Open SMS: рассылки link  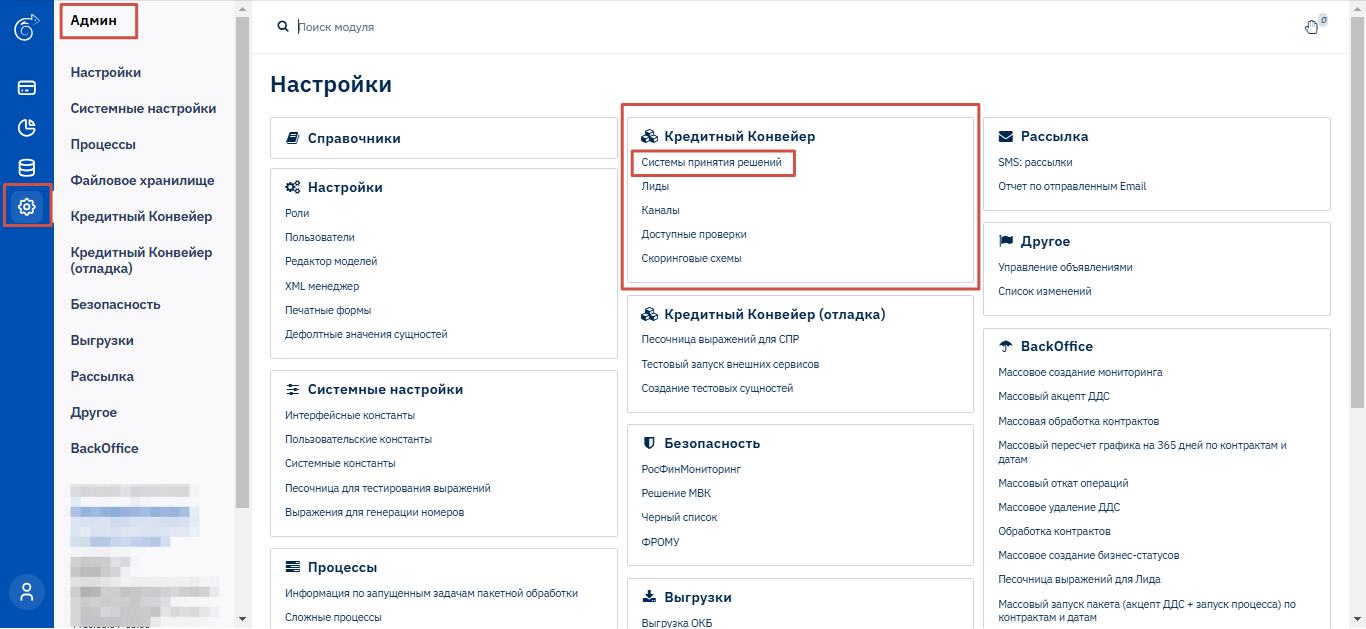[x=1035, y=162]
